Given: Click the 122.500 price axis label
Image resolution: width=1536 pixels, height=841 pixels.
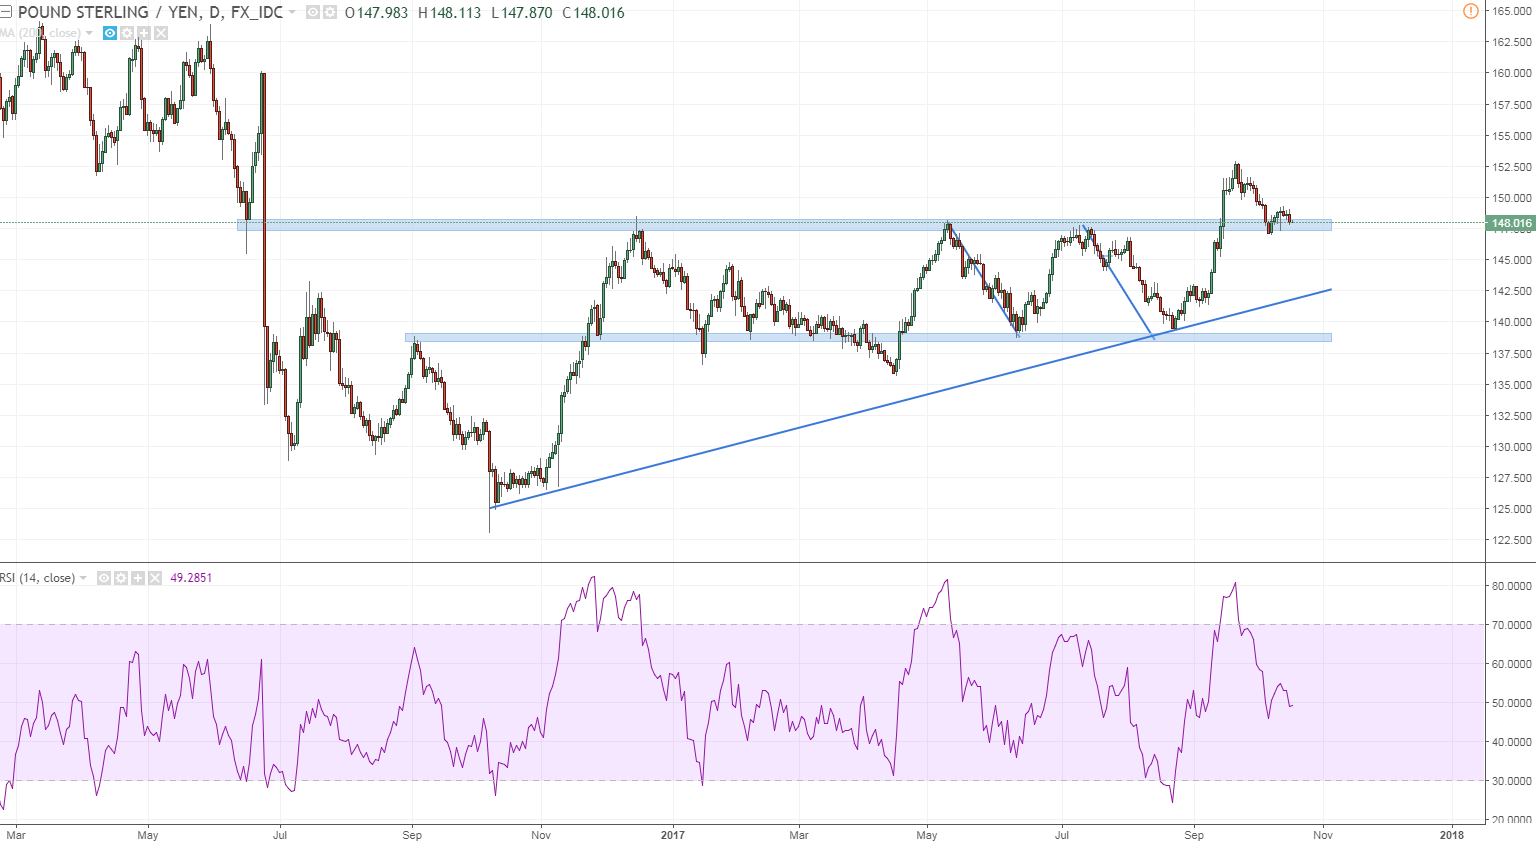Looking at the screenshot, I should click(x=1511, y=540).
